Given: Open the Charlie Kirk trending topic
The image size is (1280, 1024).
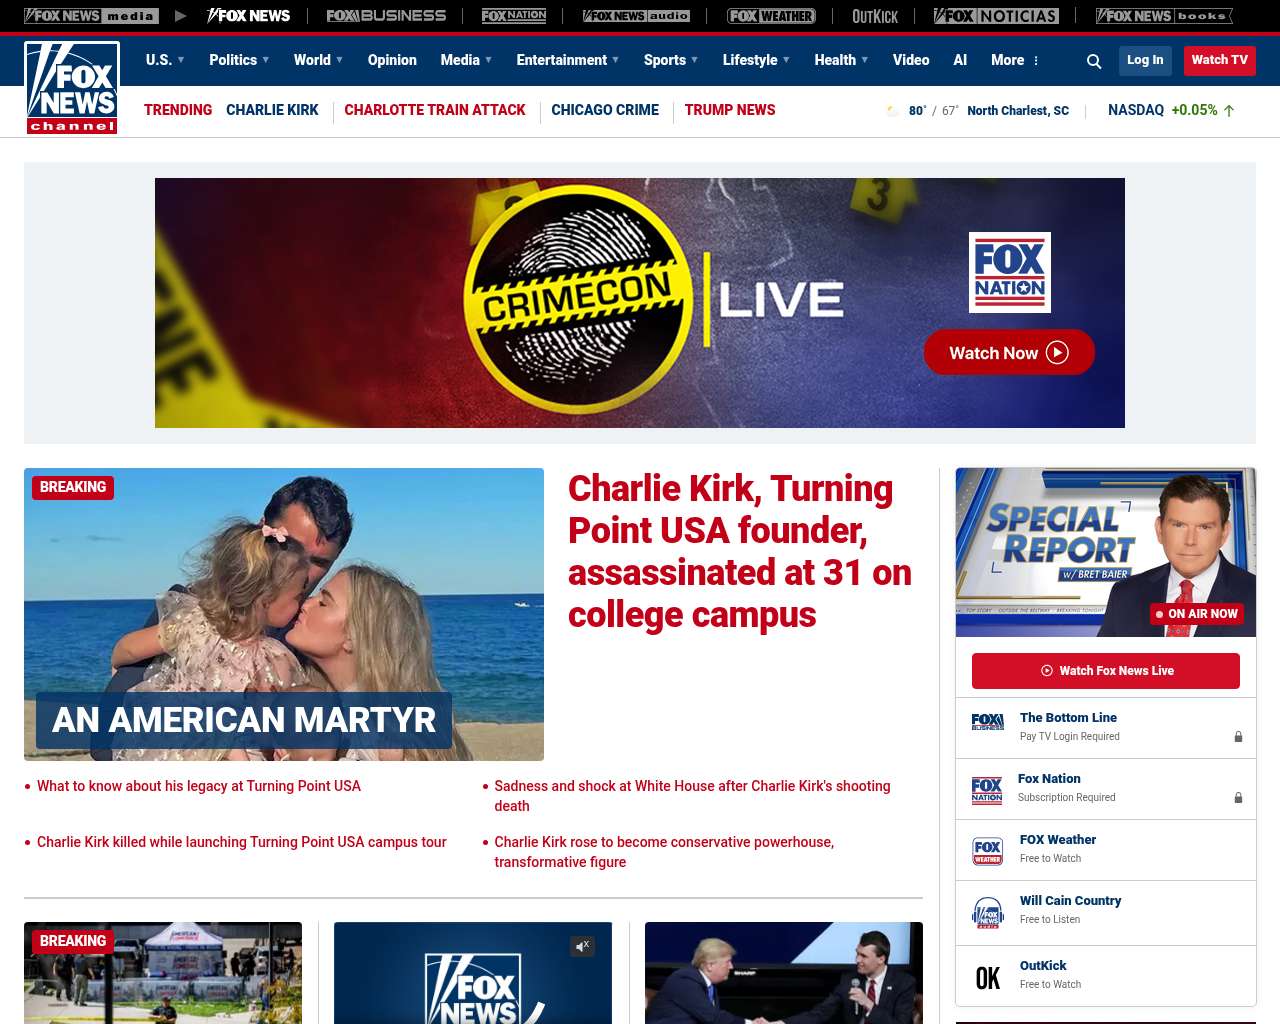Looking at the screenshot, I should [x=272, y=110].
